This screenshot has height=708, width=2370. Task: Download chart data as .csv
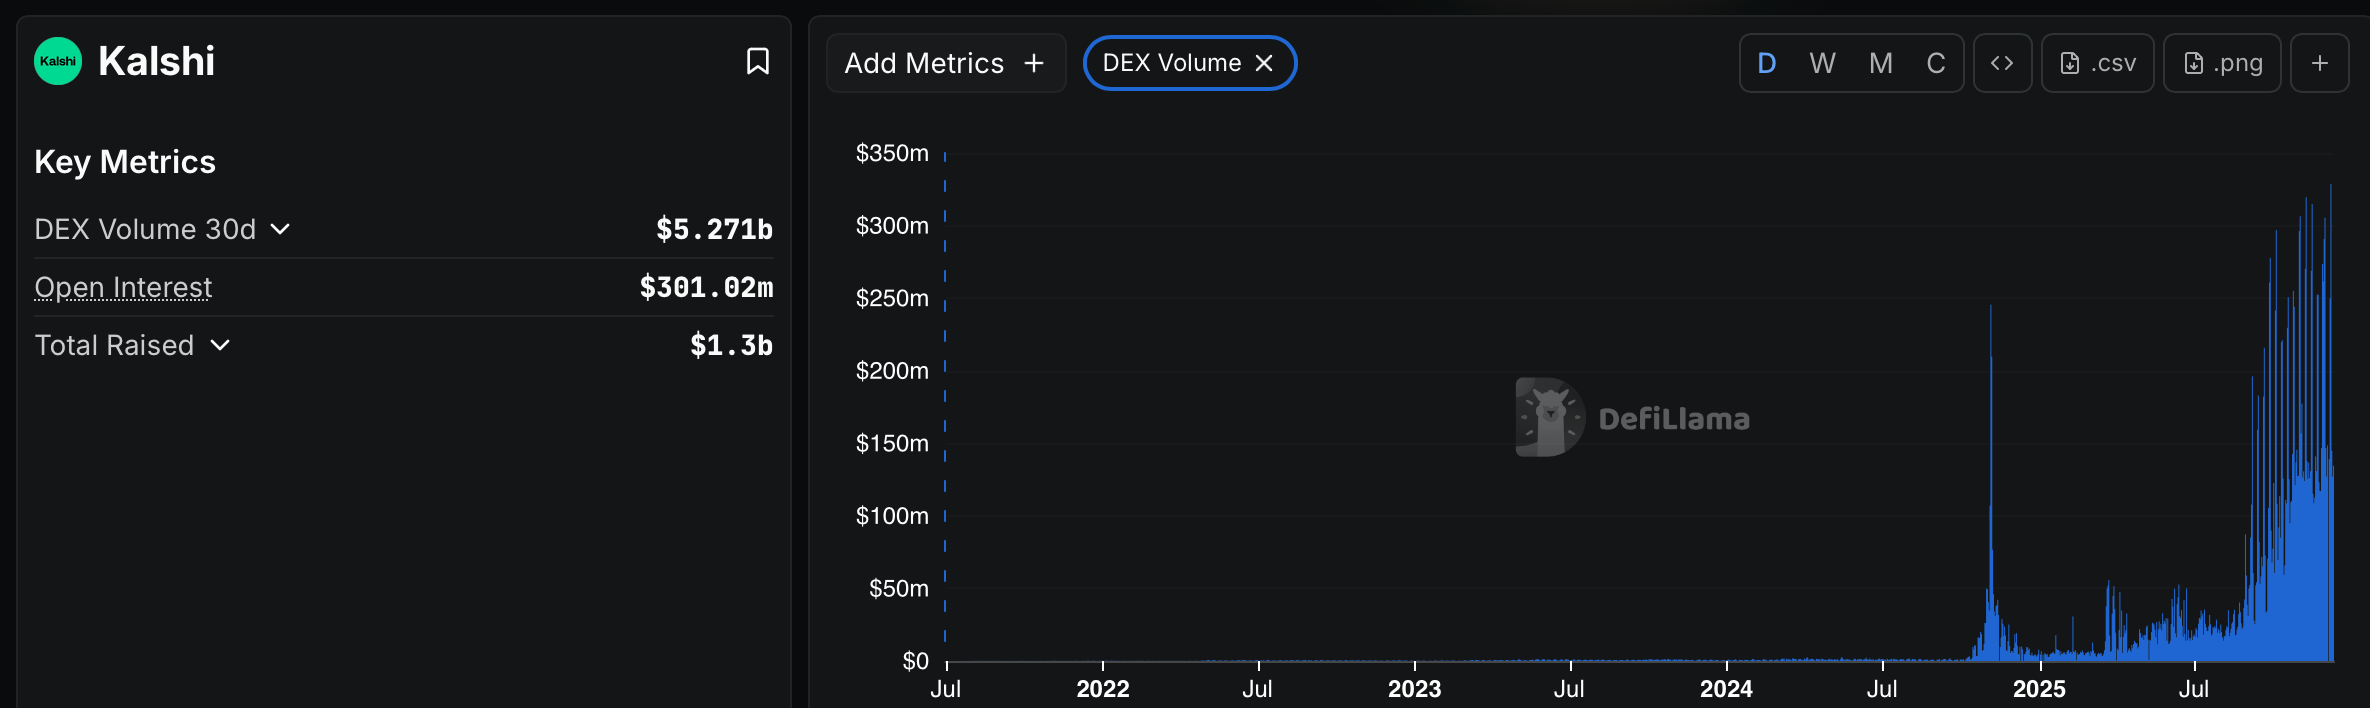[x=2097, y=63]
